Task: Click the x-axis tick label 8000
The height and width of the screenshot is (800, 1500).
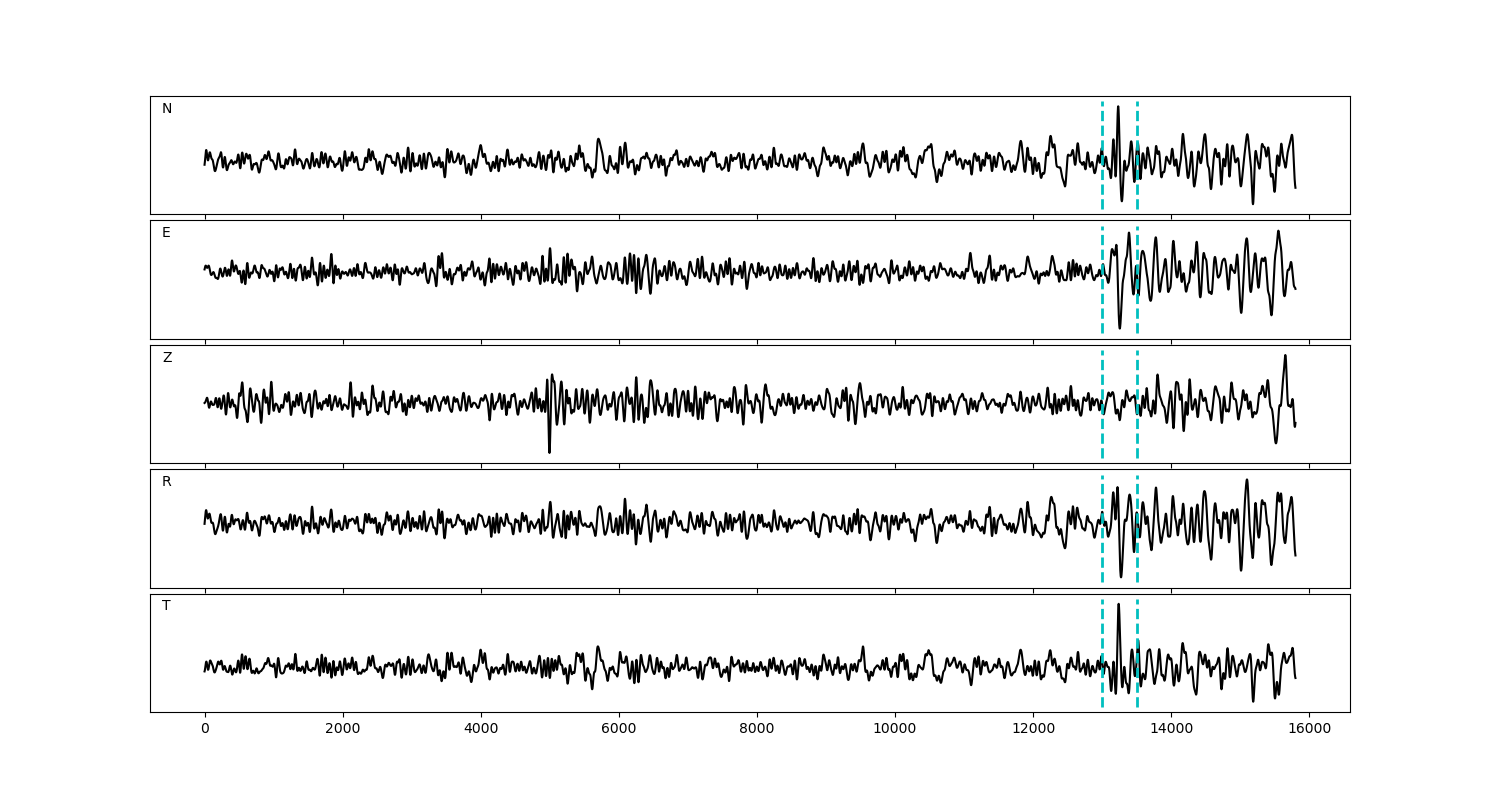Action: tap(756, 730)
